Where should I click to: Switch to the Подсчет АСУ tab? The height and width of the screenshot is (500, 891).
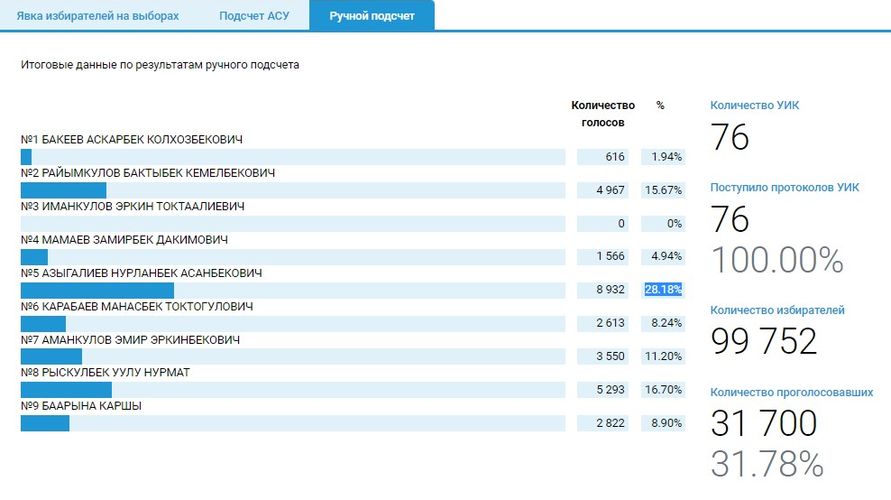pos(253,16)
